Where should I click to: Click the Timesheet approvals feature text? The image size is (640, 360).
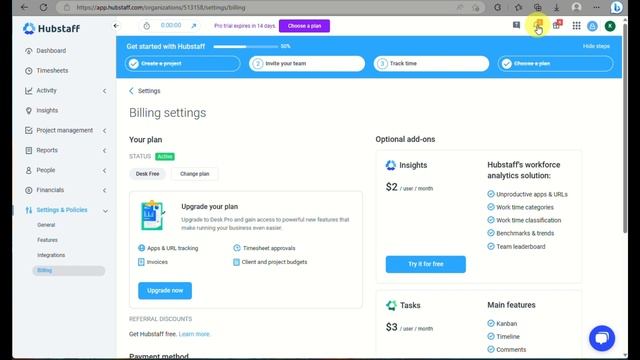269,248
